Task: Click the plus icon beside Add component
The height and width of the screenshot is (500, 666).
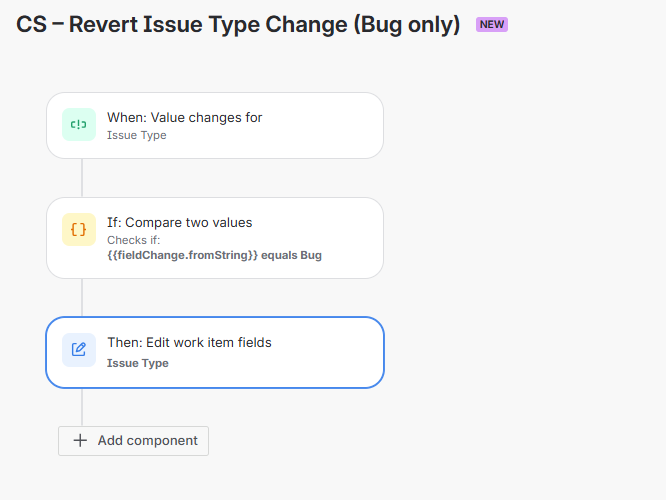Action: pyautogui.click(x=80, y=441)
